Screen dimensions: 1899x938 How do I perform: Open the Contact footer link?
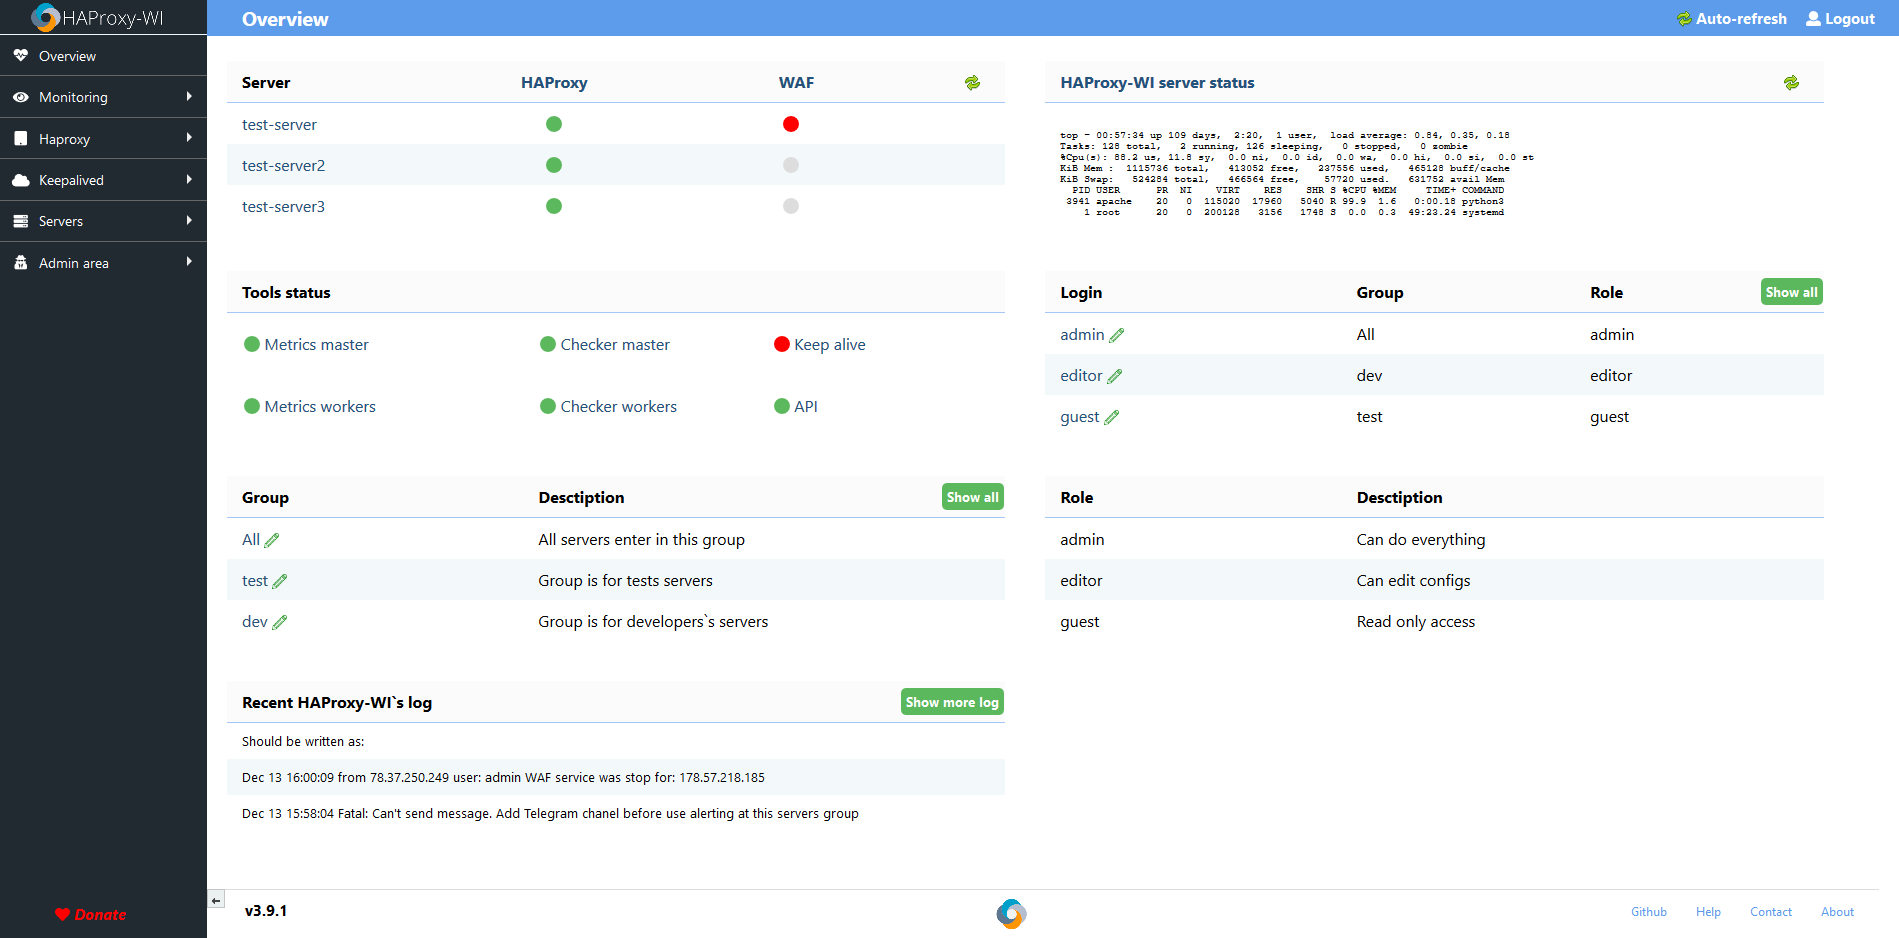click(1771, 912)
